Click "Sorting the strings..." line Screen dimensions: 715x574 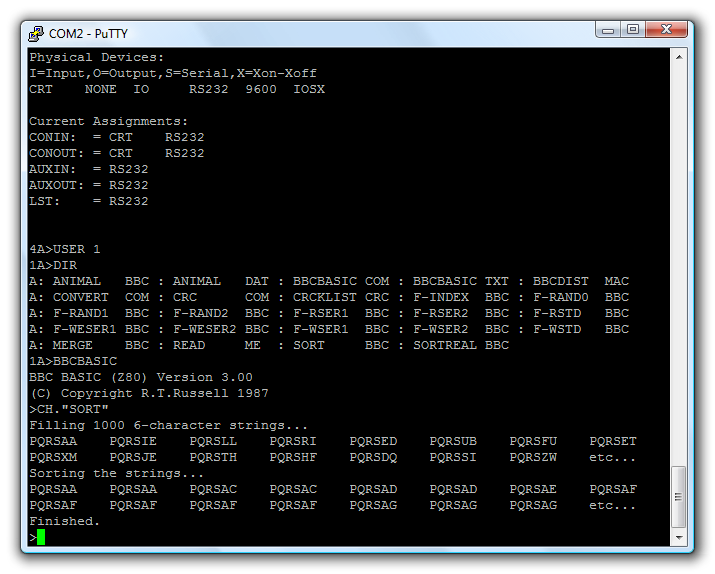point(116,473)
